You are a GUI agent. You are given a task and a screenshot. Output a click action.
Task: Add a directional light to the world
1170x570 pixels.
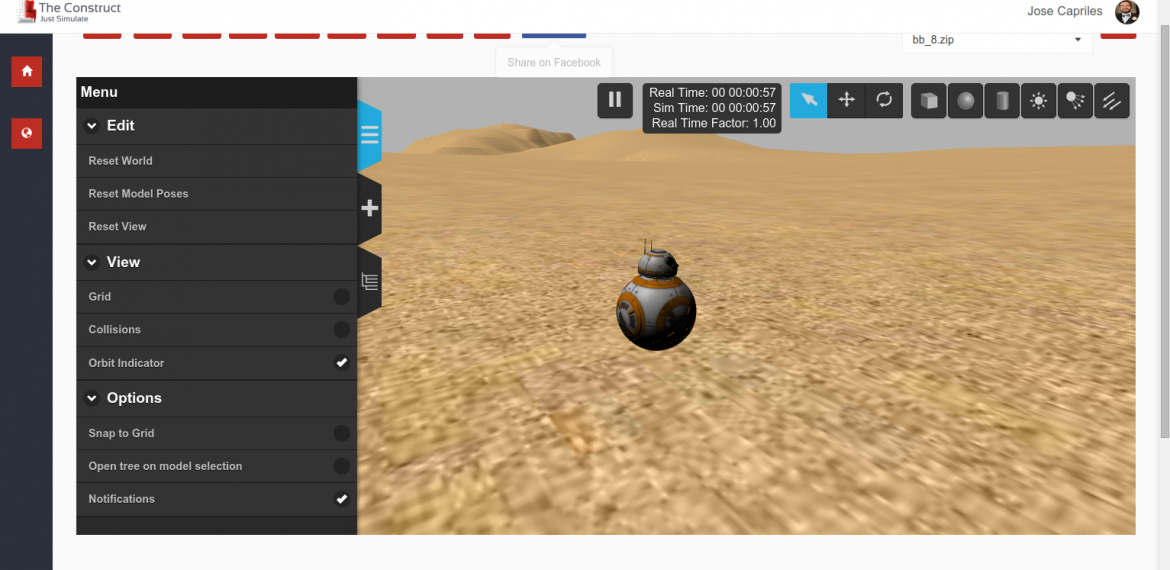(1112, 101)
